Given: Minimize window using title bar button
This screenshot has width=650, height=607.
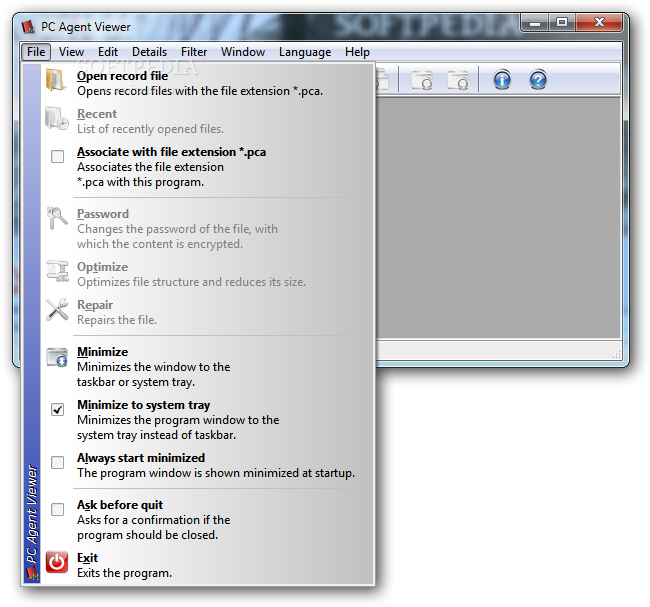Looking at the screenshot, I should (535, 22).
